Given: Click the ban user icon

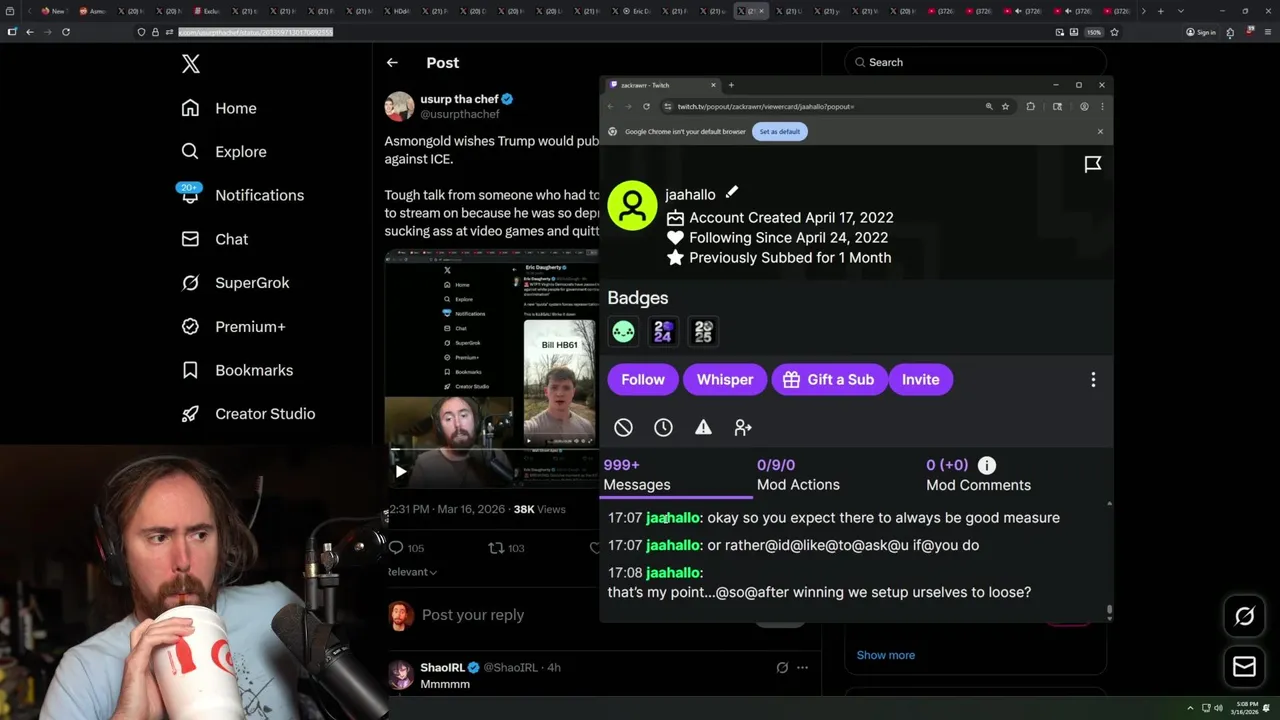Looking at the screenshot, I should coord(623,428).
